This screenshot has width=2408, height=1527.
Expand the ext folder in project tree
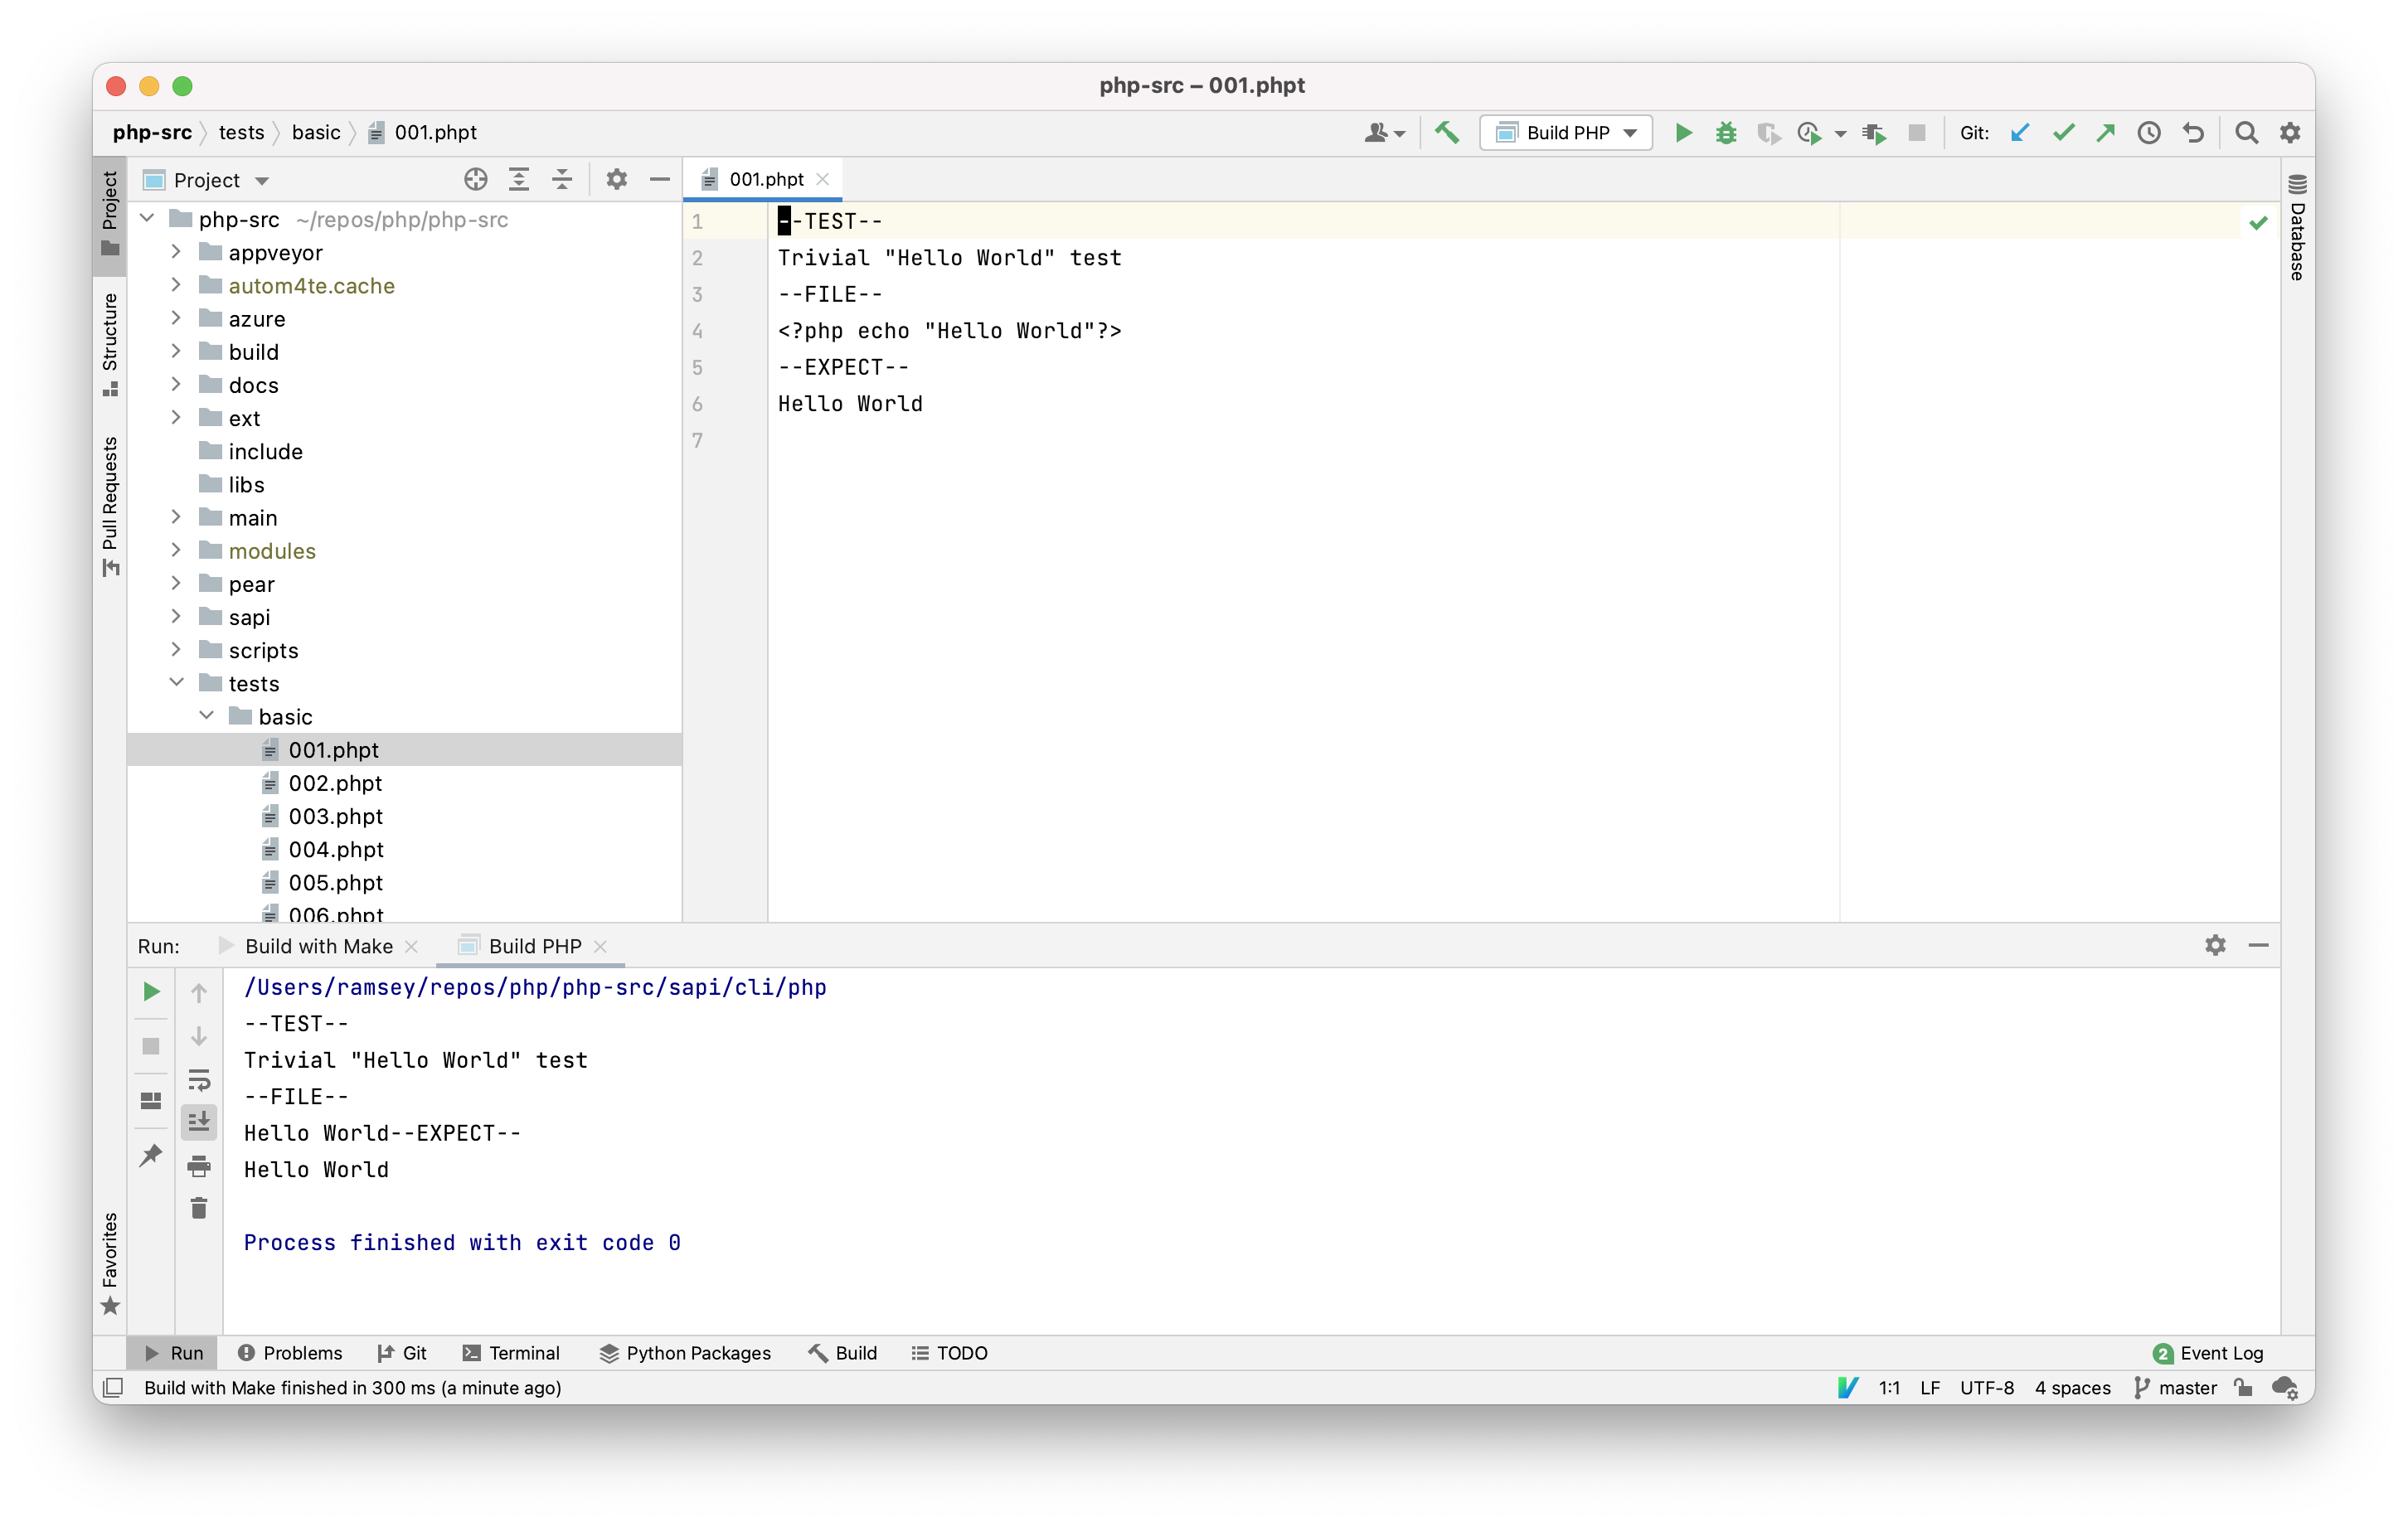coord(176,418)
